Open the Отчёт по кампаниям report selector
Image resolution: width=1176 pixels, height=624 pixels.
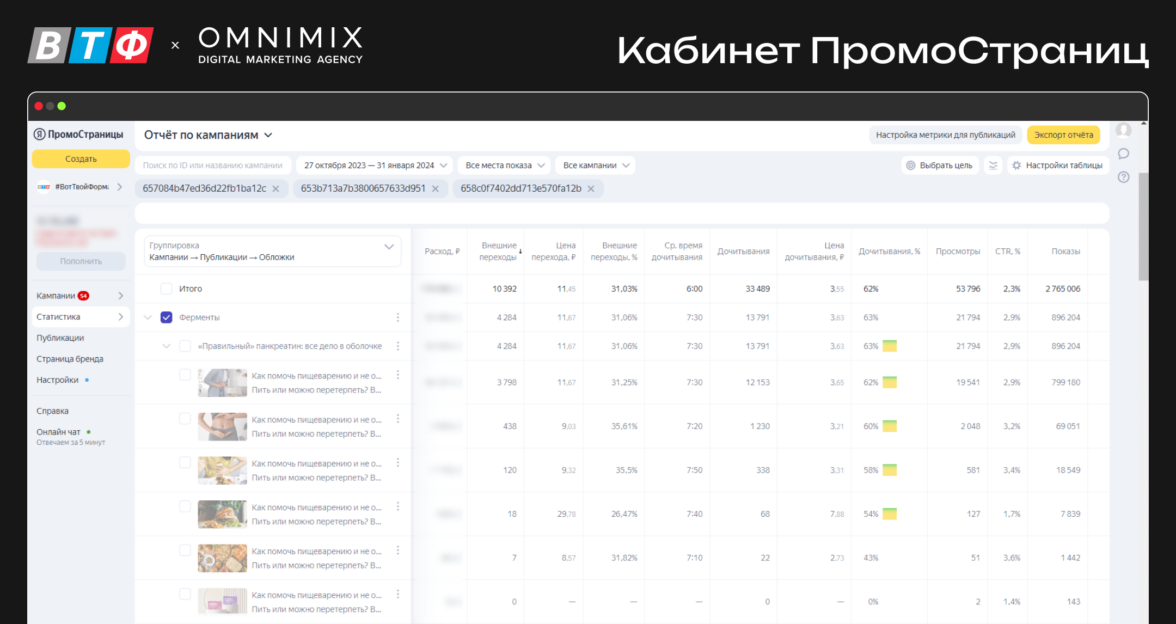tap(208, 134)
